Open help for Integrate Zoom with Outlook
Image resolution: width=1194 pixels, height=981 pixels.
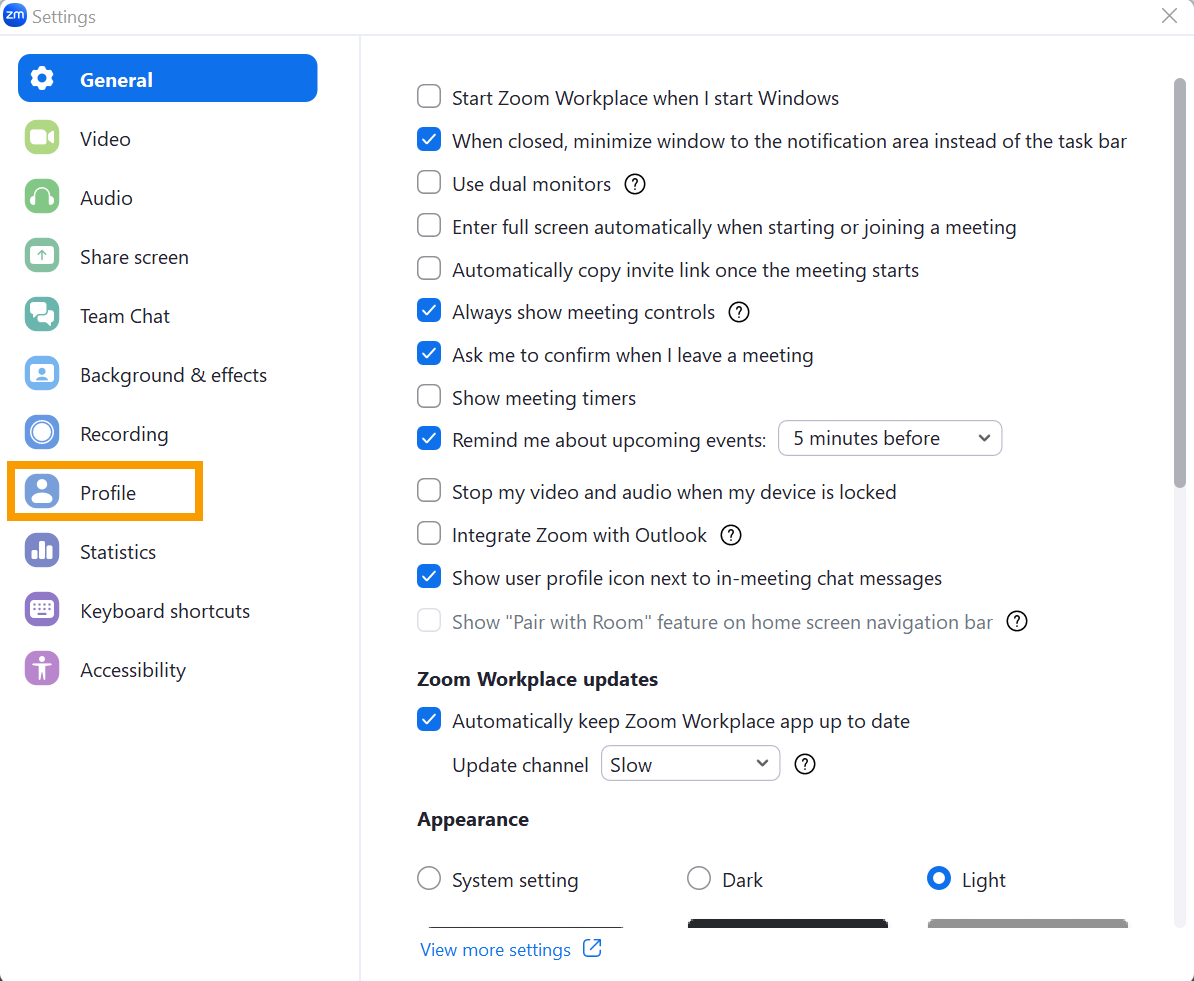731,535
